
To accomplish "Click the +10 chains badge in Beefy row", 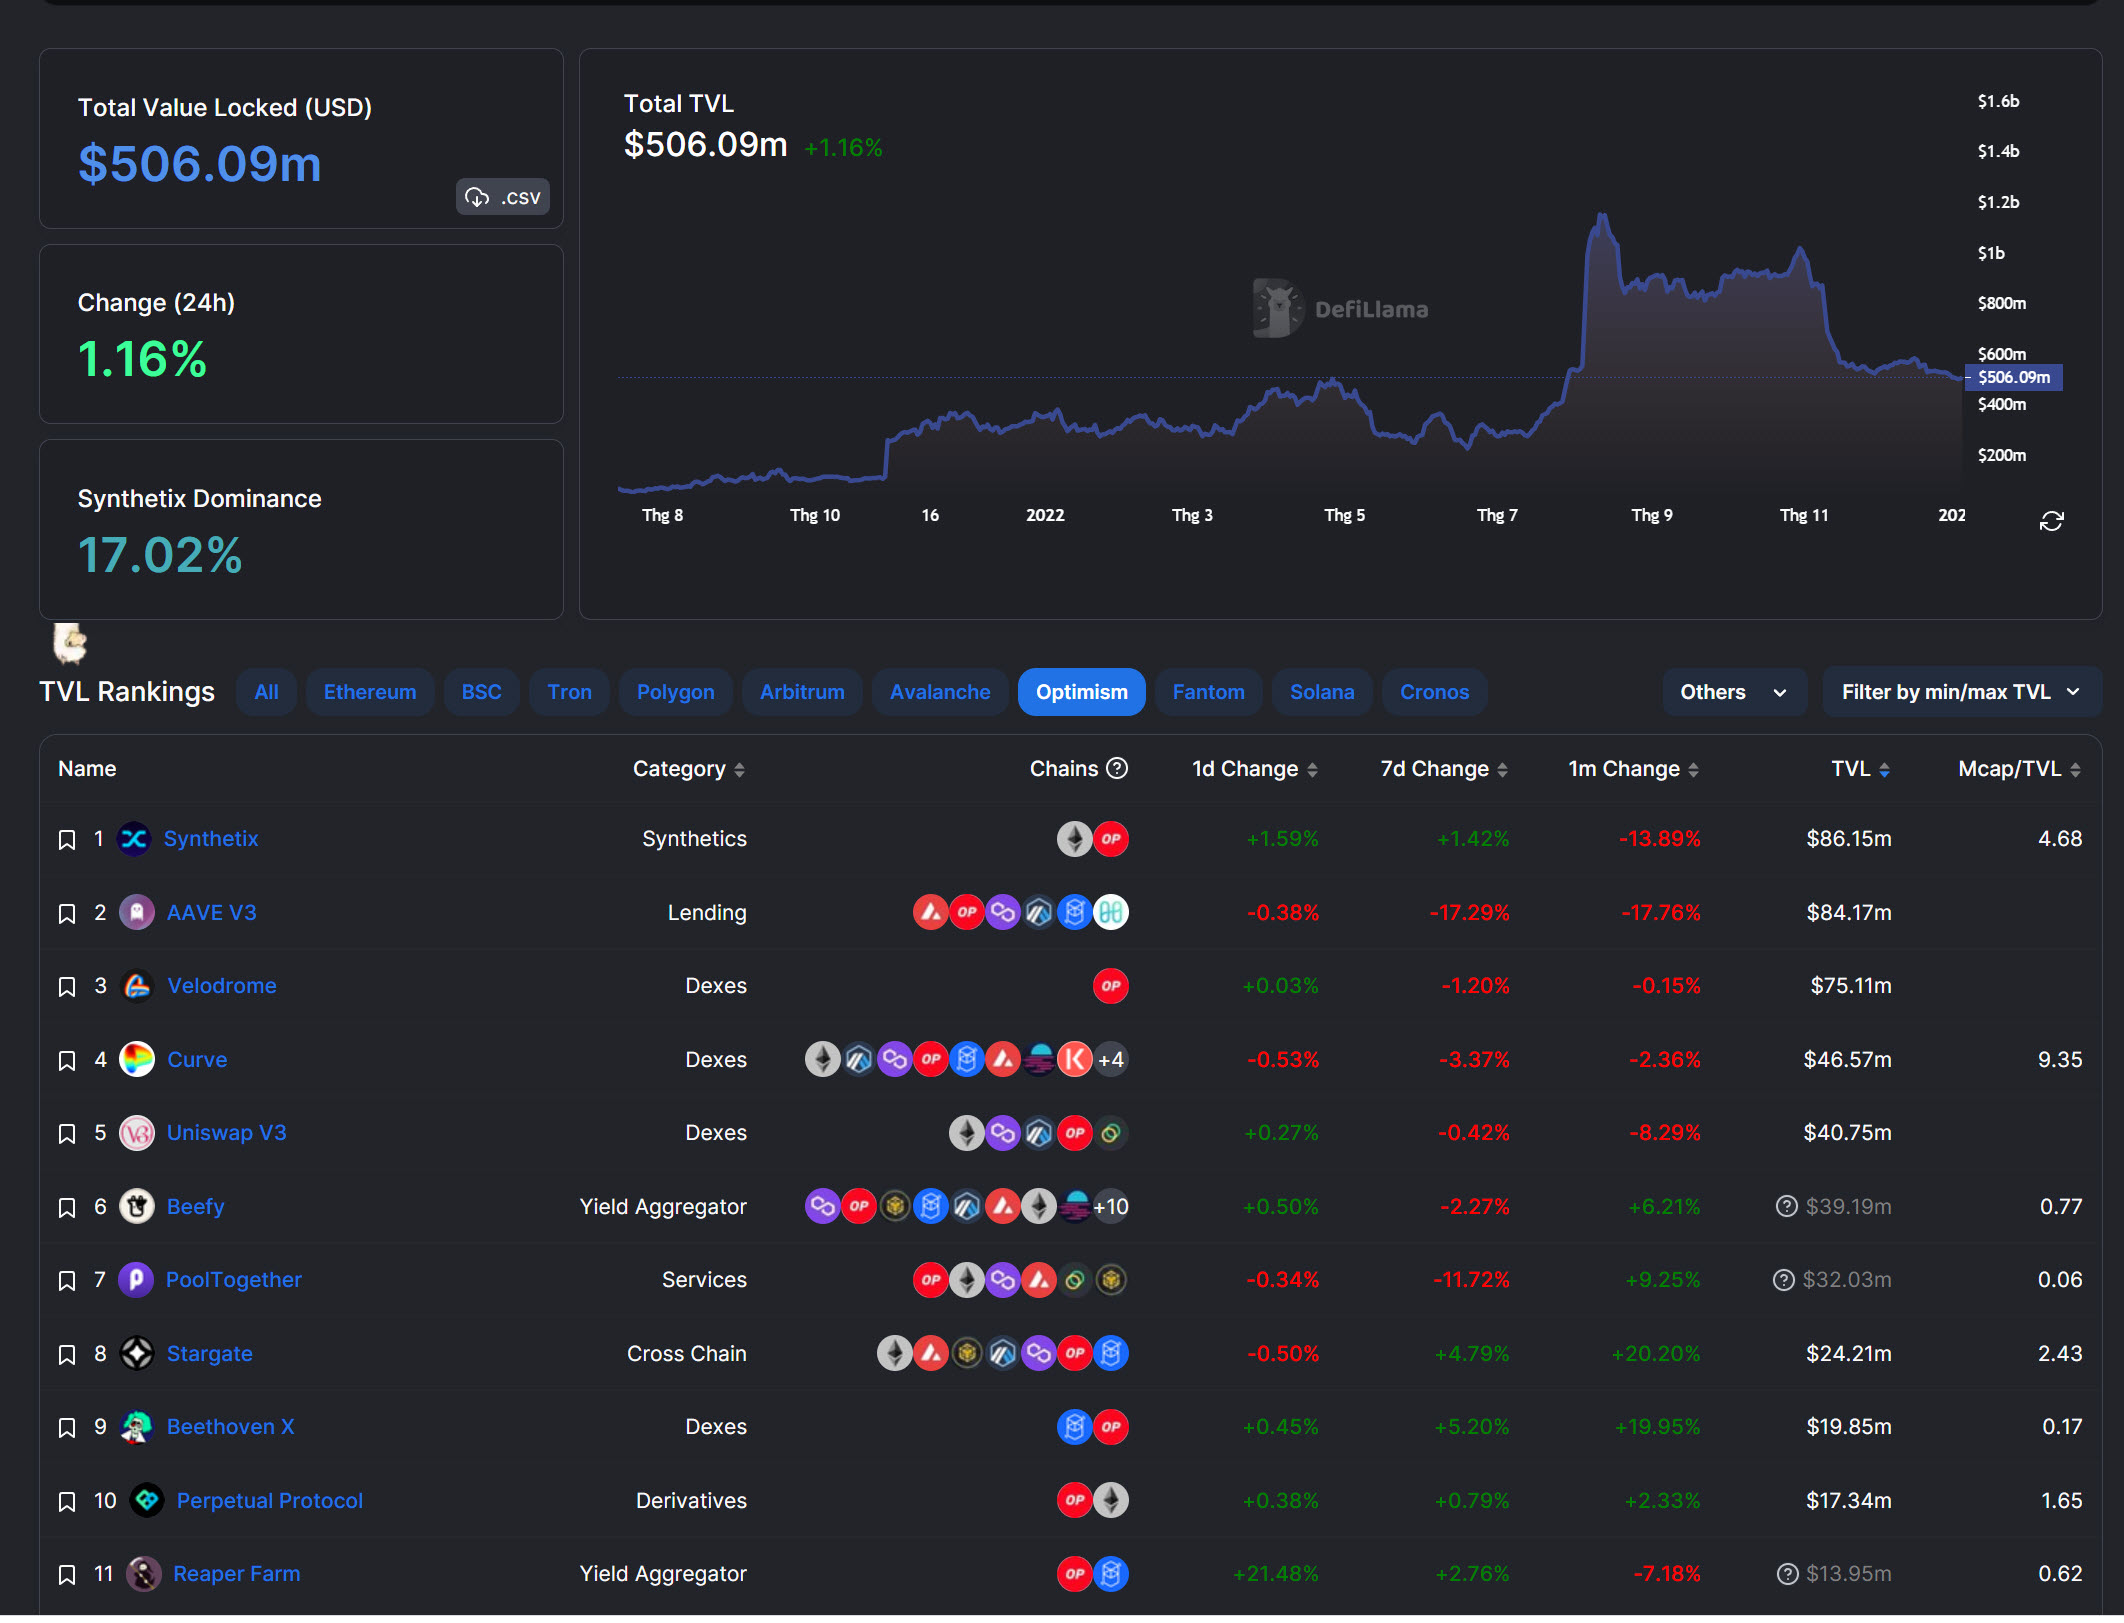I will pos(1110,1206).
